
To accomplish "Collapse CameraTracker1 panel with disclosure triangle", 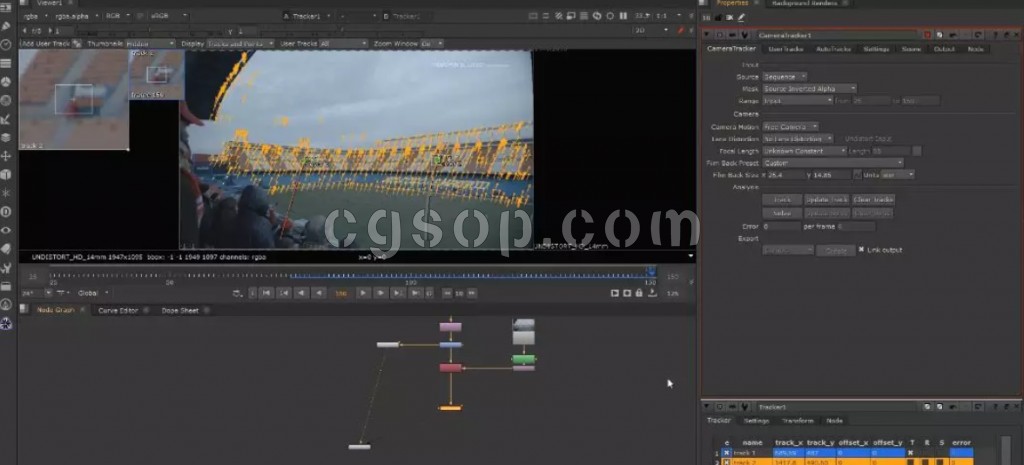I will click(707, 35).
